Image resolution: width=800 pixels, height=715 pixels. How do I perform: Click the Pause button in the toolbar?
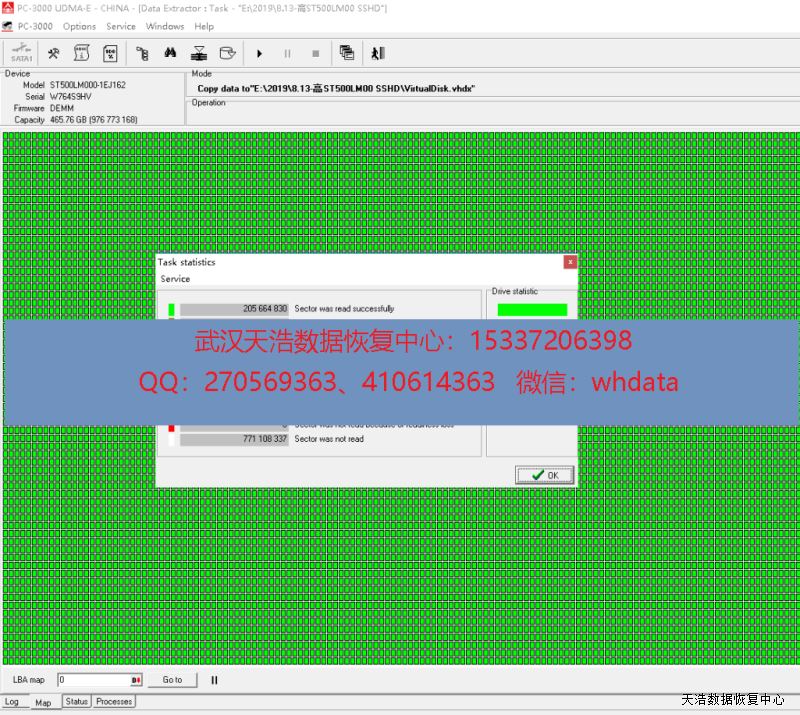(288, 53)
